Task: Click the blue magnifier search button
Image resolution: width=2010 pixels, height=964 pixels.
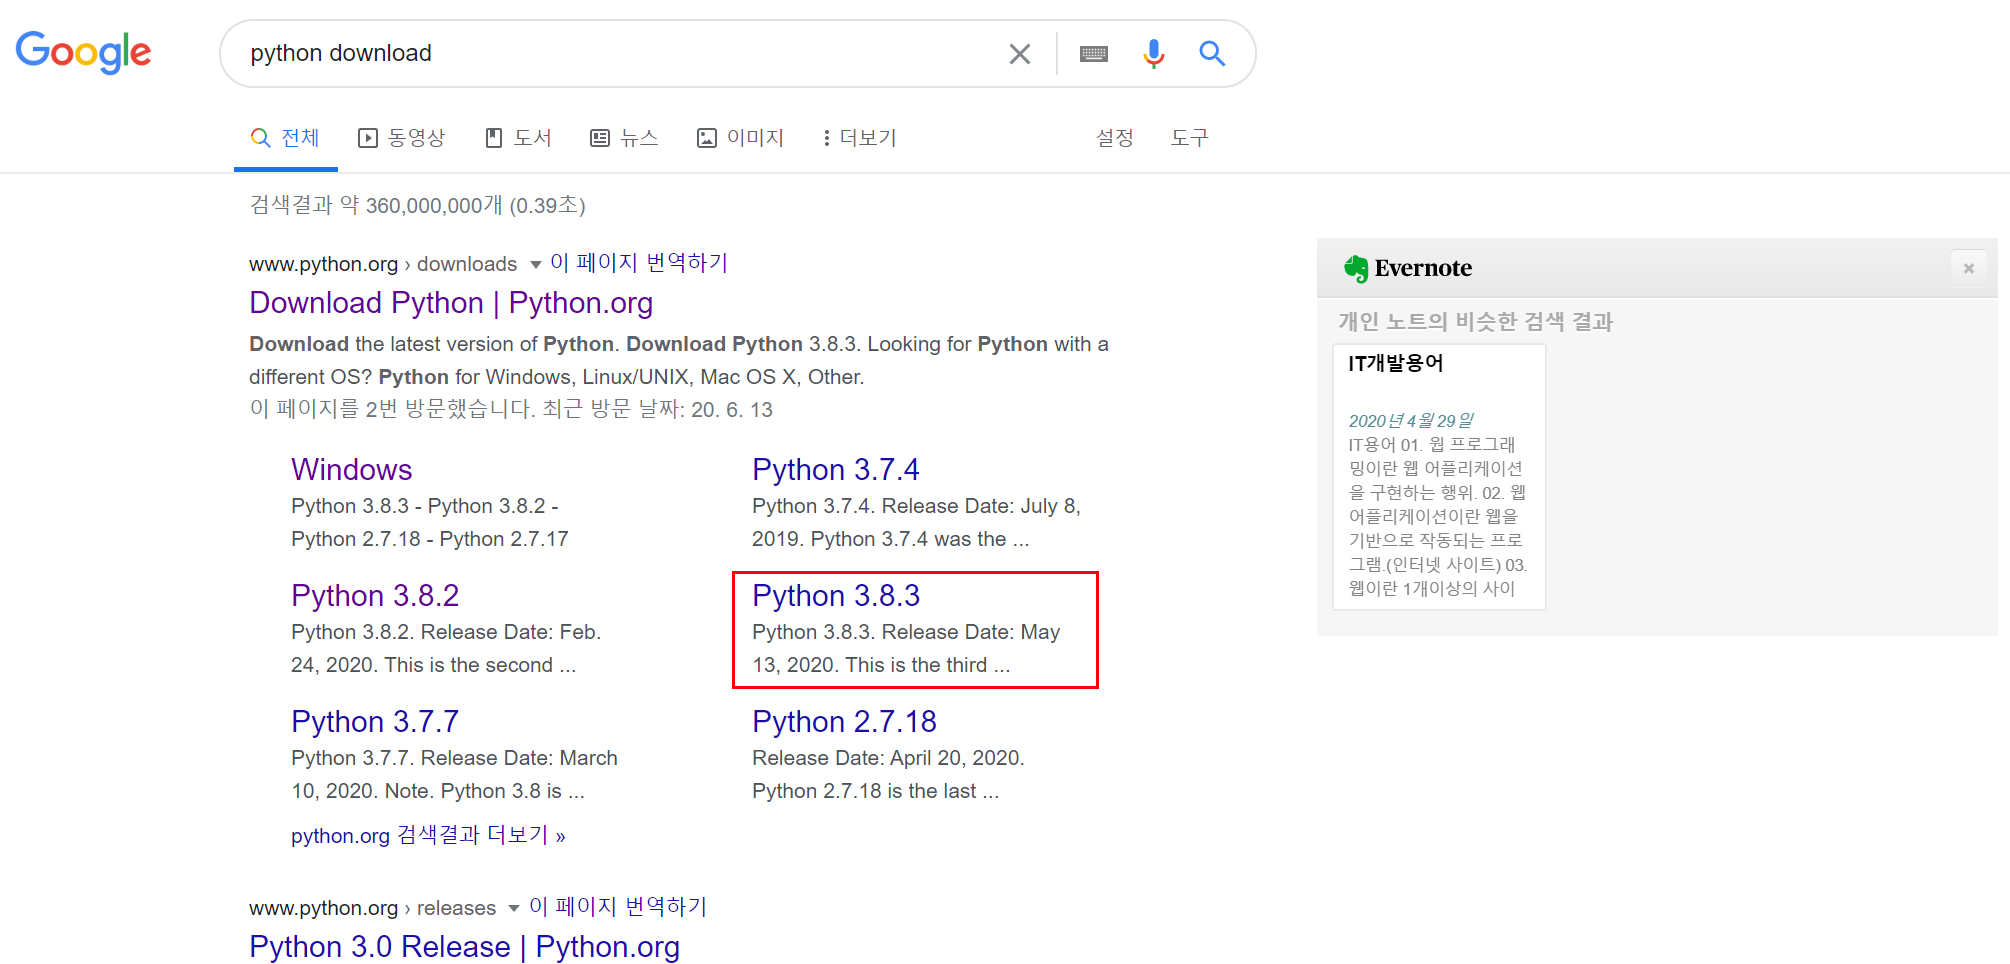Action: [1212, 54]
